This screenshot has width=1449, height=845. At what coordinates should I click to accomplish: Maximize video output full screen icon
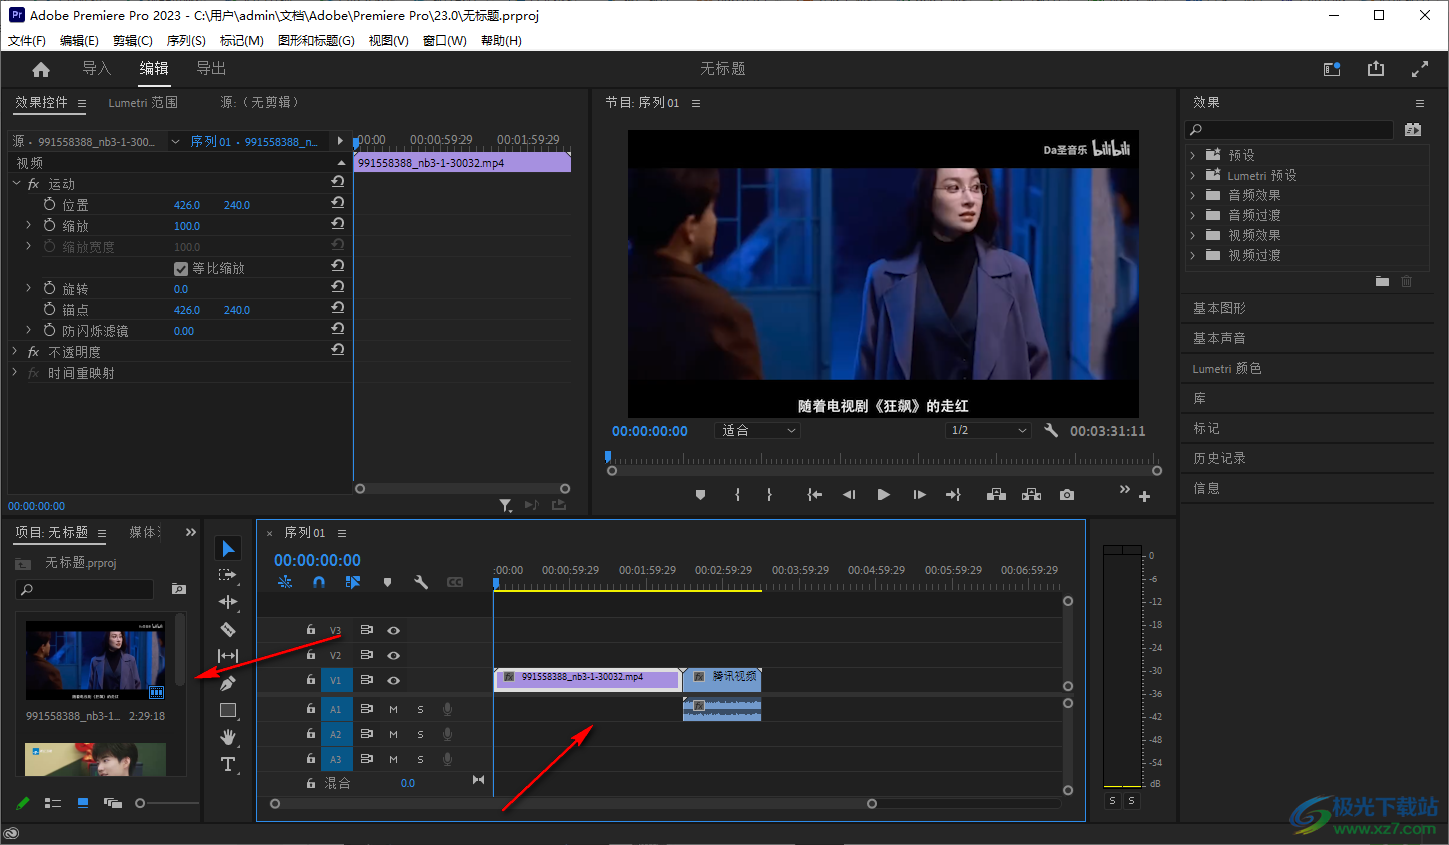[1420, 69]
